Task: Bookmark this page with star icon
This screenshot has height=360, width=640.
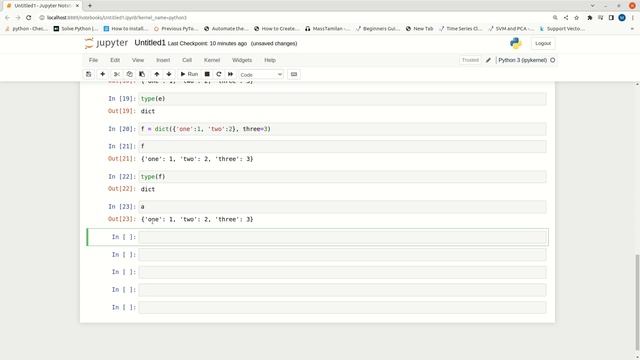Action: 576,18
